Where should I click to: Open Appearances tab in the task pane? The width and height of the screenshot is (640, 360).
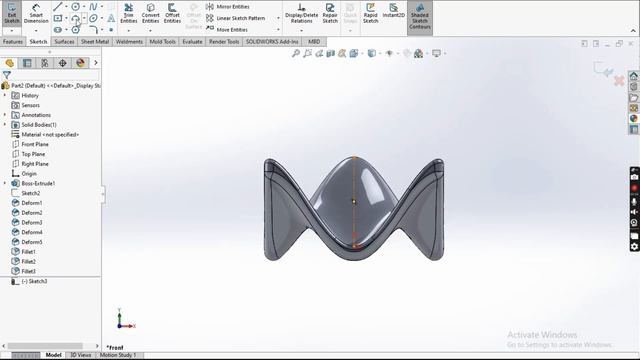point(633,118)
